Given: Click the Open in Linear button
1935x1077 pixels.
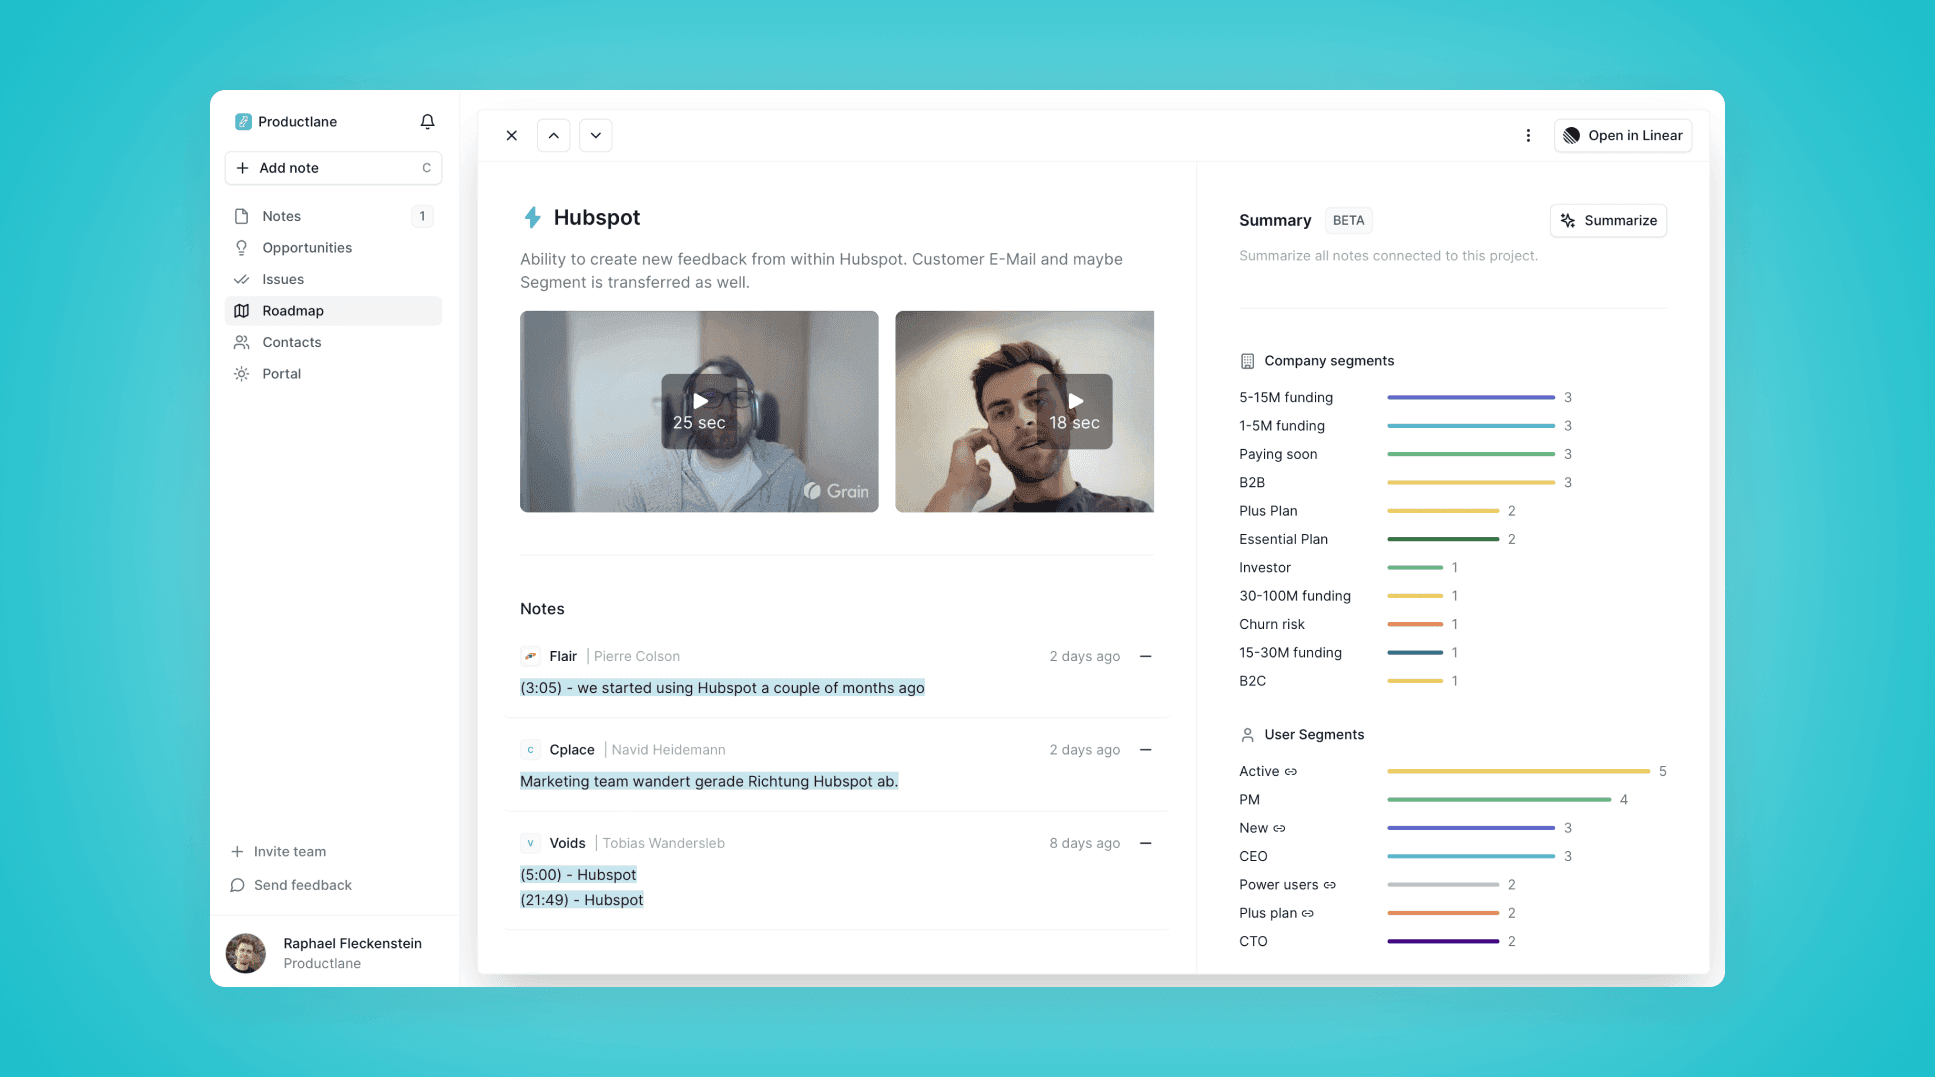Looking at the screenshot, I should (1622, 135).
